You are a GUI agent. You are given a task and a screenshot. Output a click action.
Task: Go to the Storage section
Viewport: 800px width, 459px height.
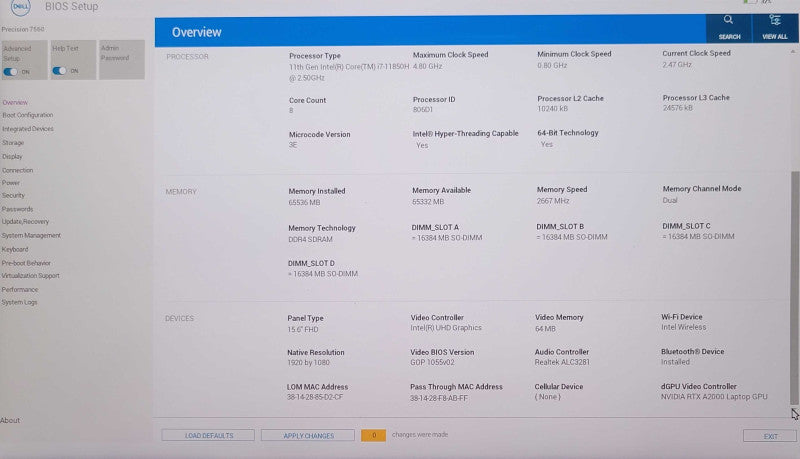pos(13,143)
